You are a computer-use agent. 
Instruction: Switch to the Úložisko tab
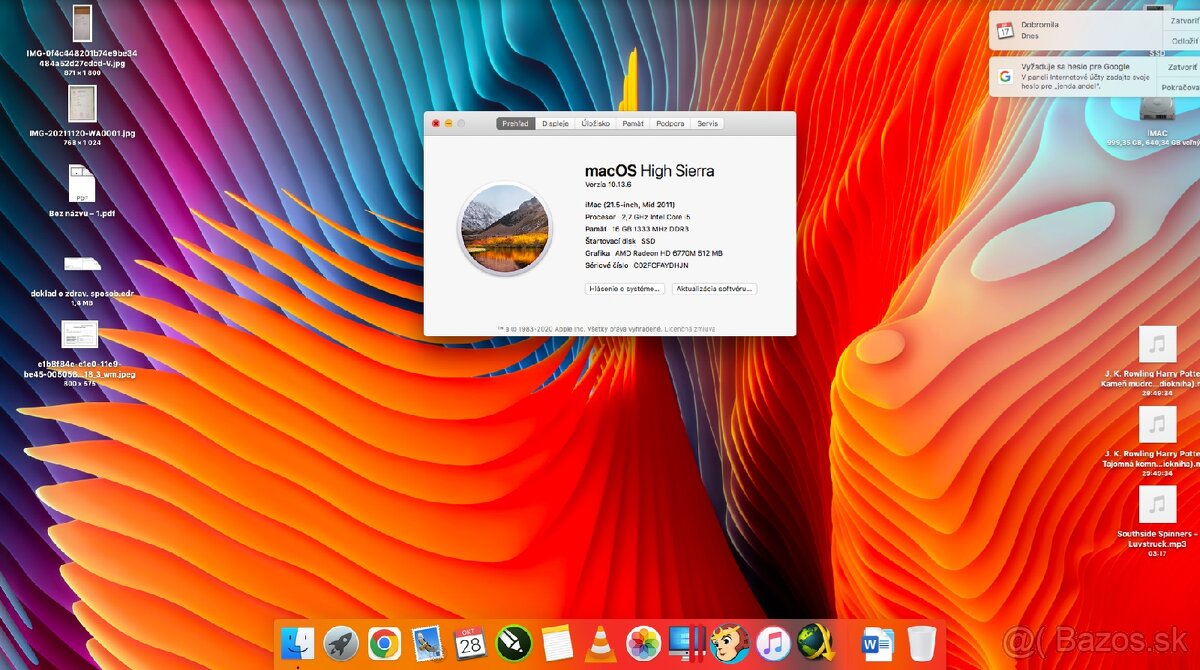click(596, 124)
